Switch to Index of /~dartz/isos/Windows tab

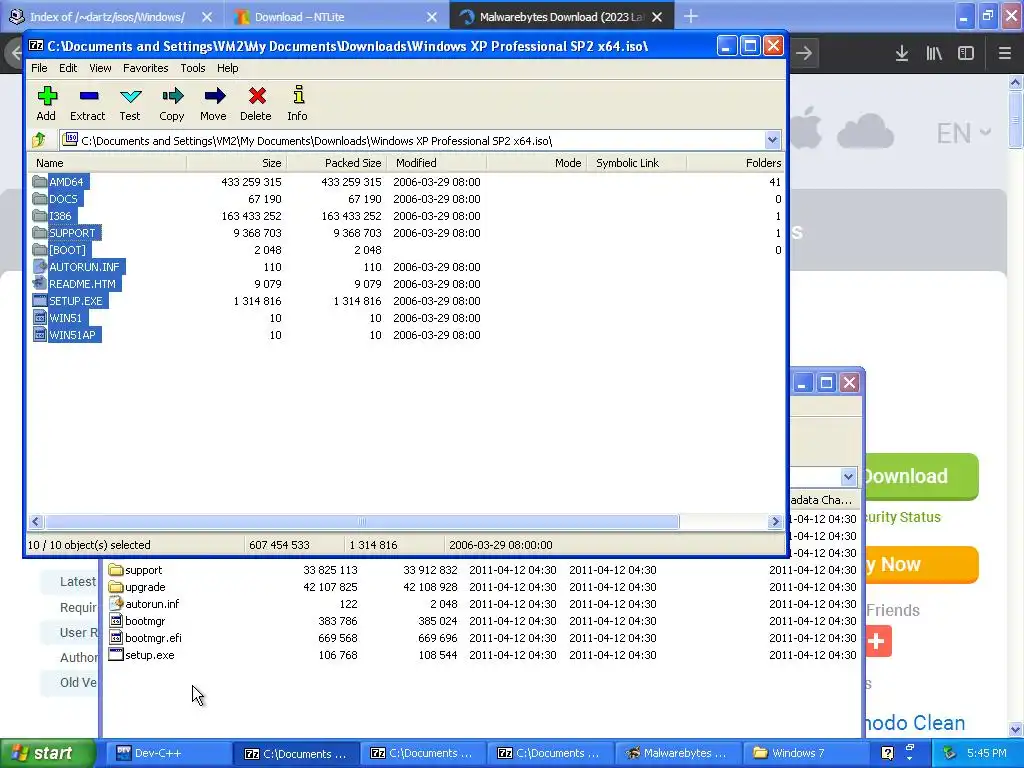(x=107, y=17)
